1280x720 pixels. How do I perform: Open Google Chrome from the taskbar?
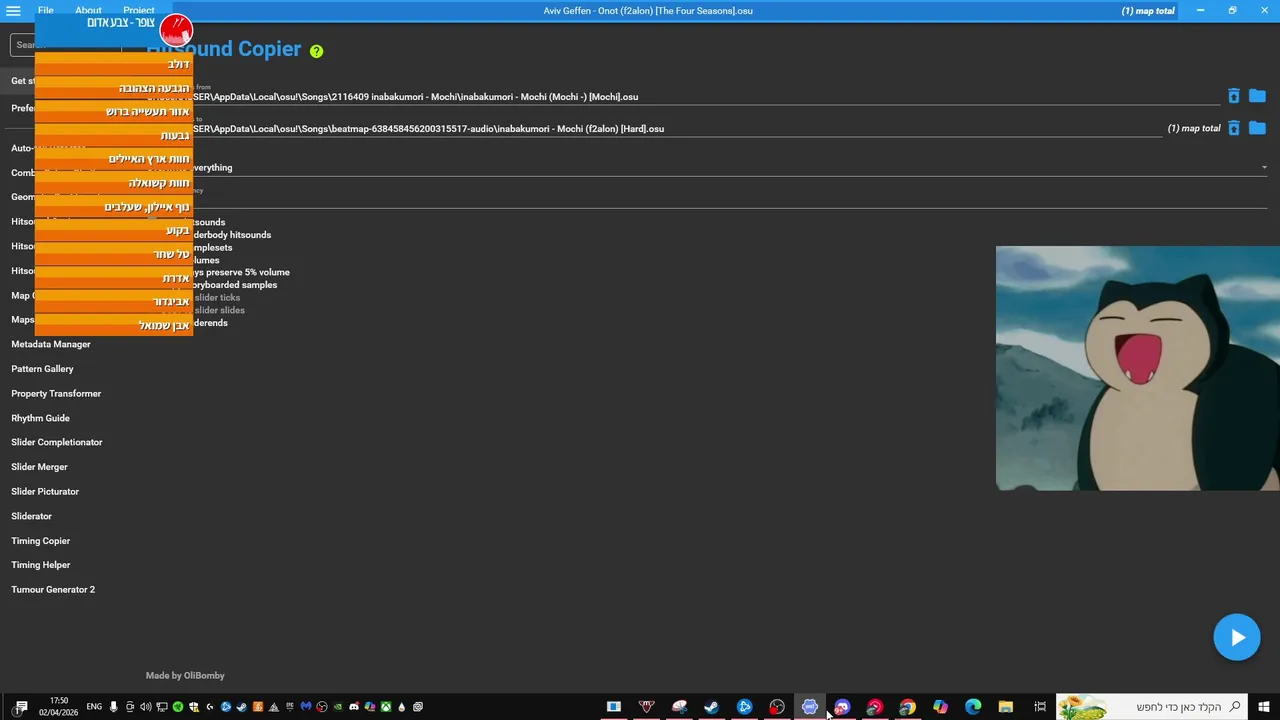(907, 707)
